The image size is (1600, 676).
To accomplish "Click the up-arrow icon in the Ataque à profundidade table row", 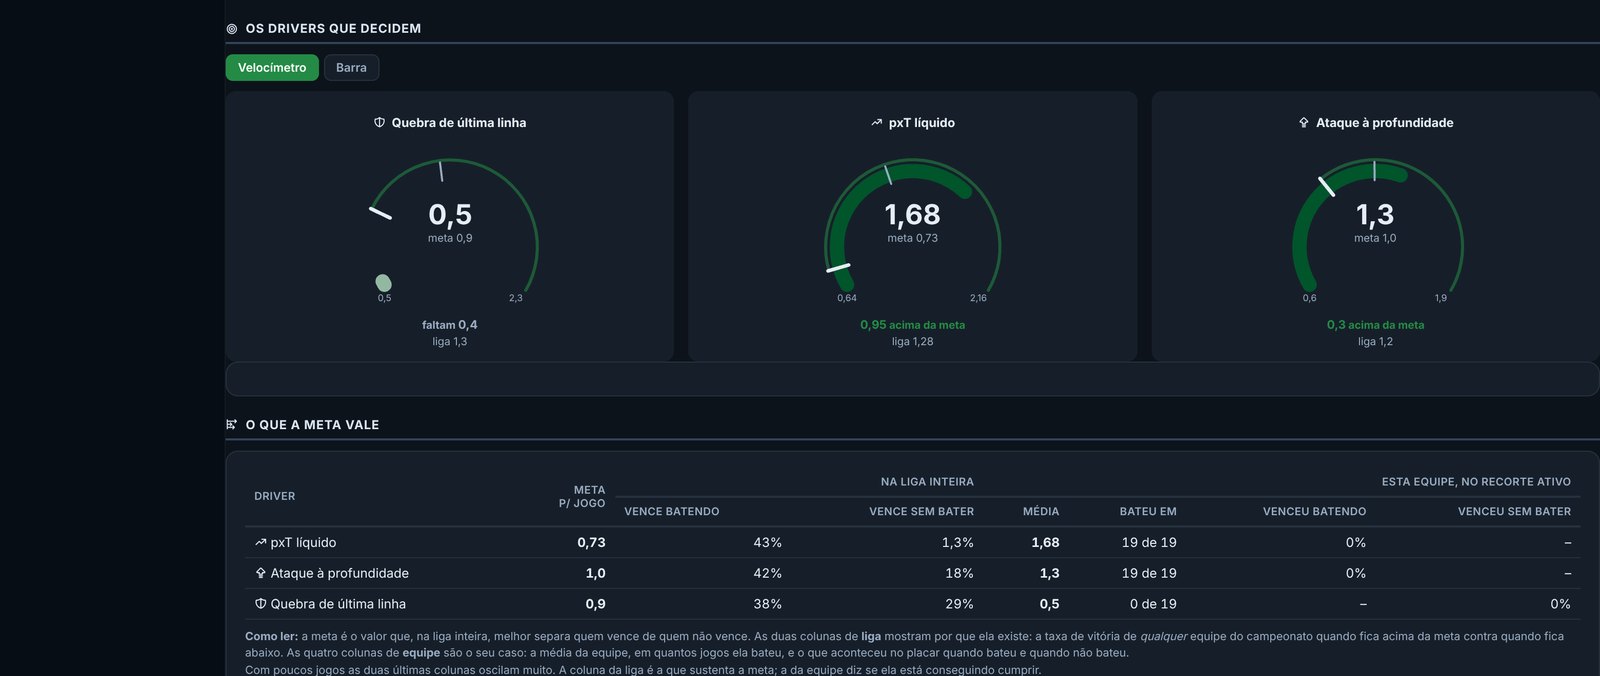I will [261, 573].
